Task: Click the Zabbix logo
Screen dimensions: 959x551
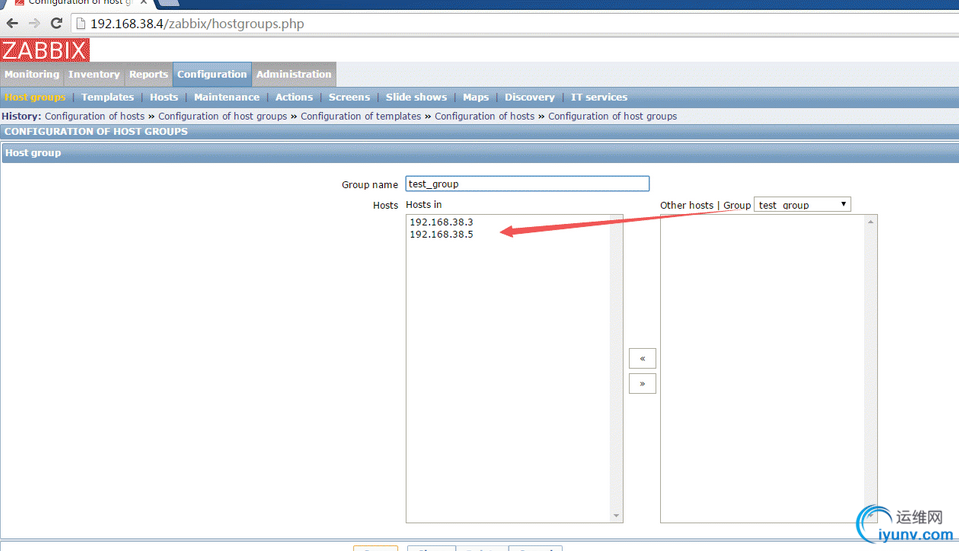Action: coord(45,50)
